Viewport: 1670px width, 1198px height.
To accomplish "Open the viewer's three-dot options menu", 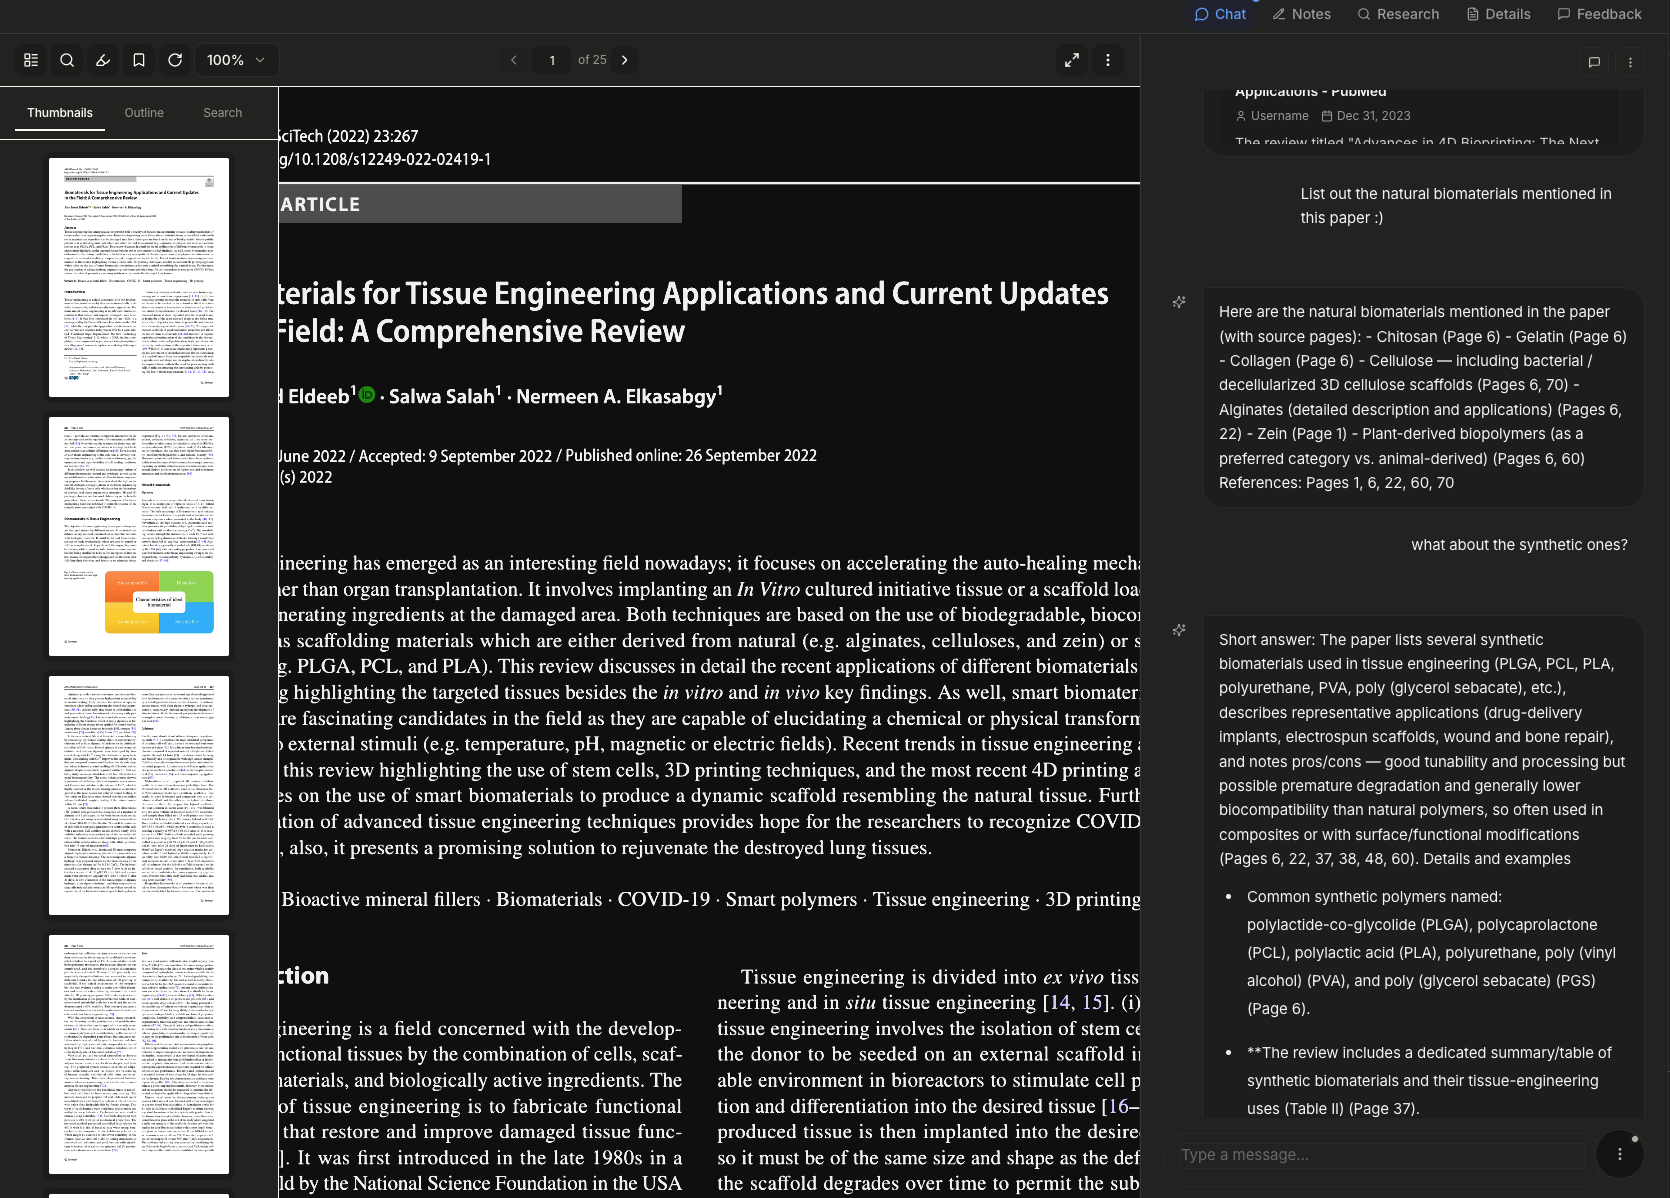I will [1108, 60].
